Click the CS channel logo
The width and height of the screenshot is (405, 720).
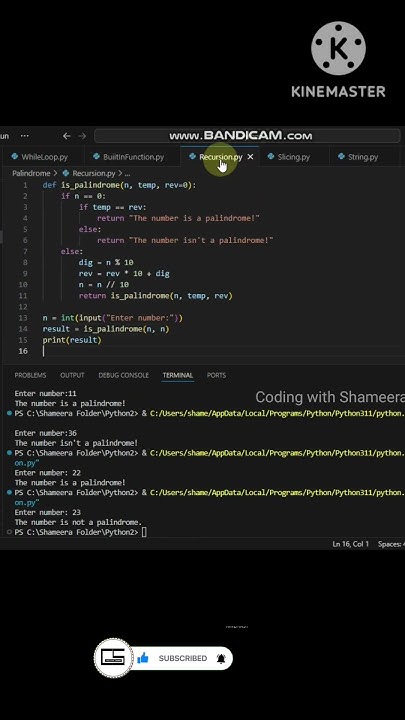coord(113,658)
